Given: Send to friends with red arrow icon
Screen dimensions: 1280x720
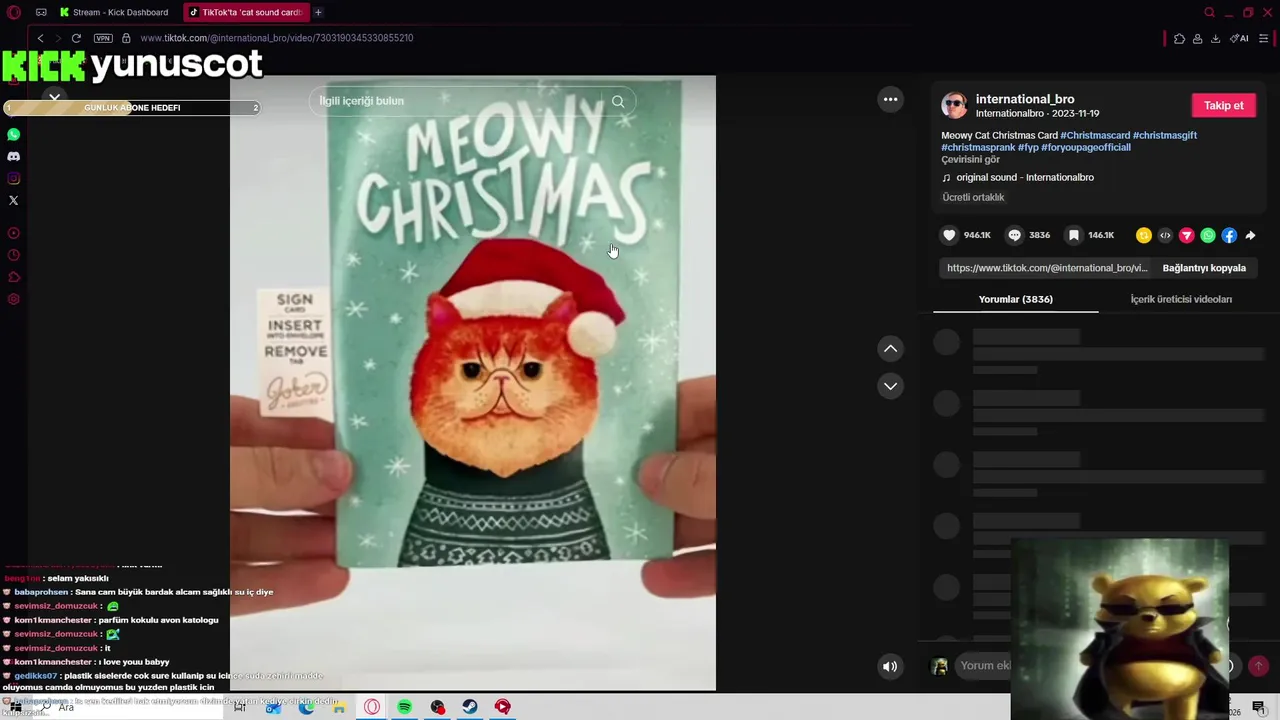Looking at the screenshot, I should (1186, 235).
